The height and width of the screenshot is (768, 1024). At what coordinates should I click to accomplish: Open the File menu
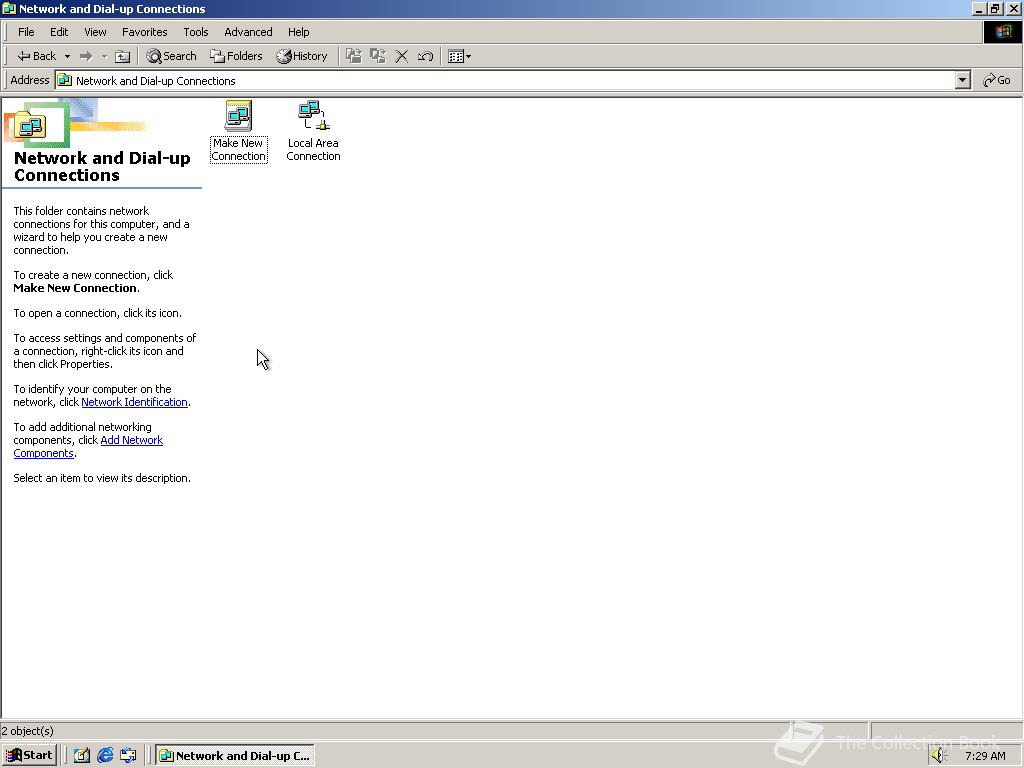pyautogui.click(x=26, y=32)
